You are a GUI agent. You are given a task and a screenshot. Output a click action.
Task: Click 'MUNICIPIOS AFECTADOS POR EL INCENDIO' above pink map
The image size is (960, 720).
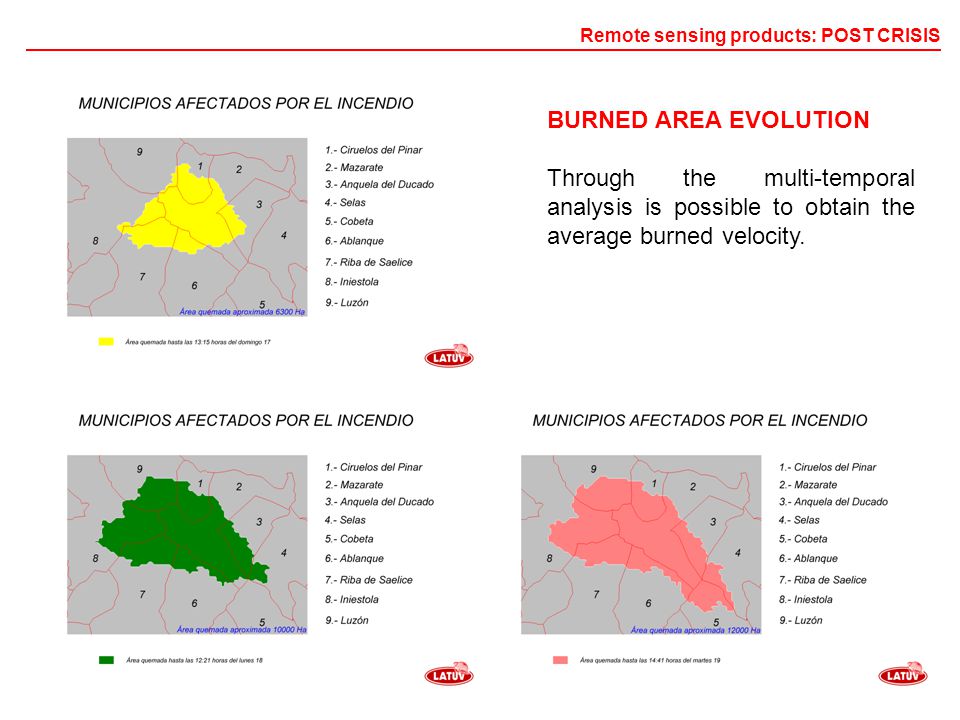click(700, 421)
